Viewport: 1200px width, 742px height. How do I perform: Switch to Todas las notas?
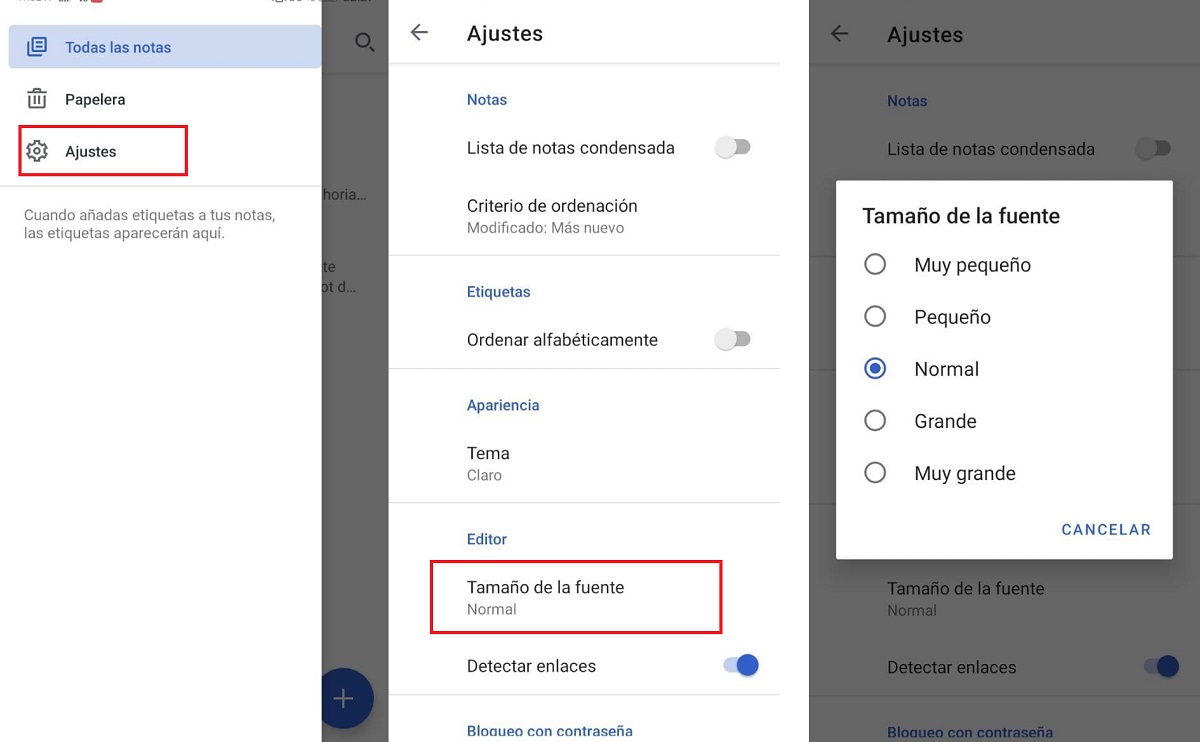[119, 46]
